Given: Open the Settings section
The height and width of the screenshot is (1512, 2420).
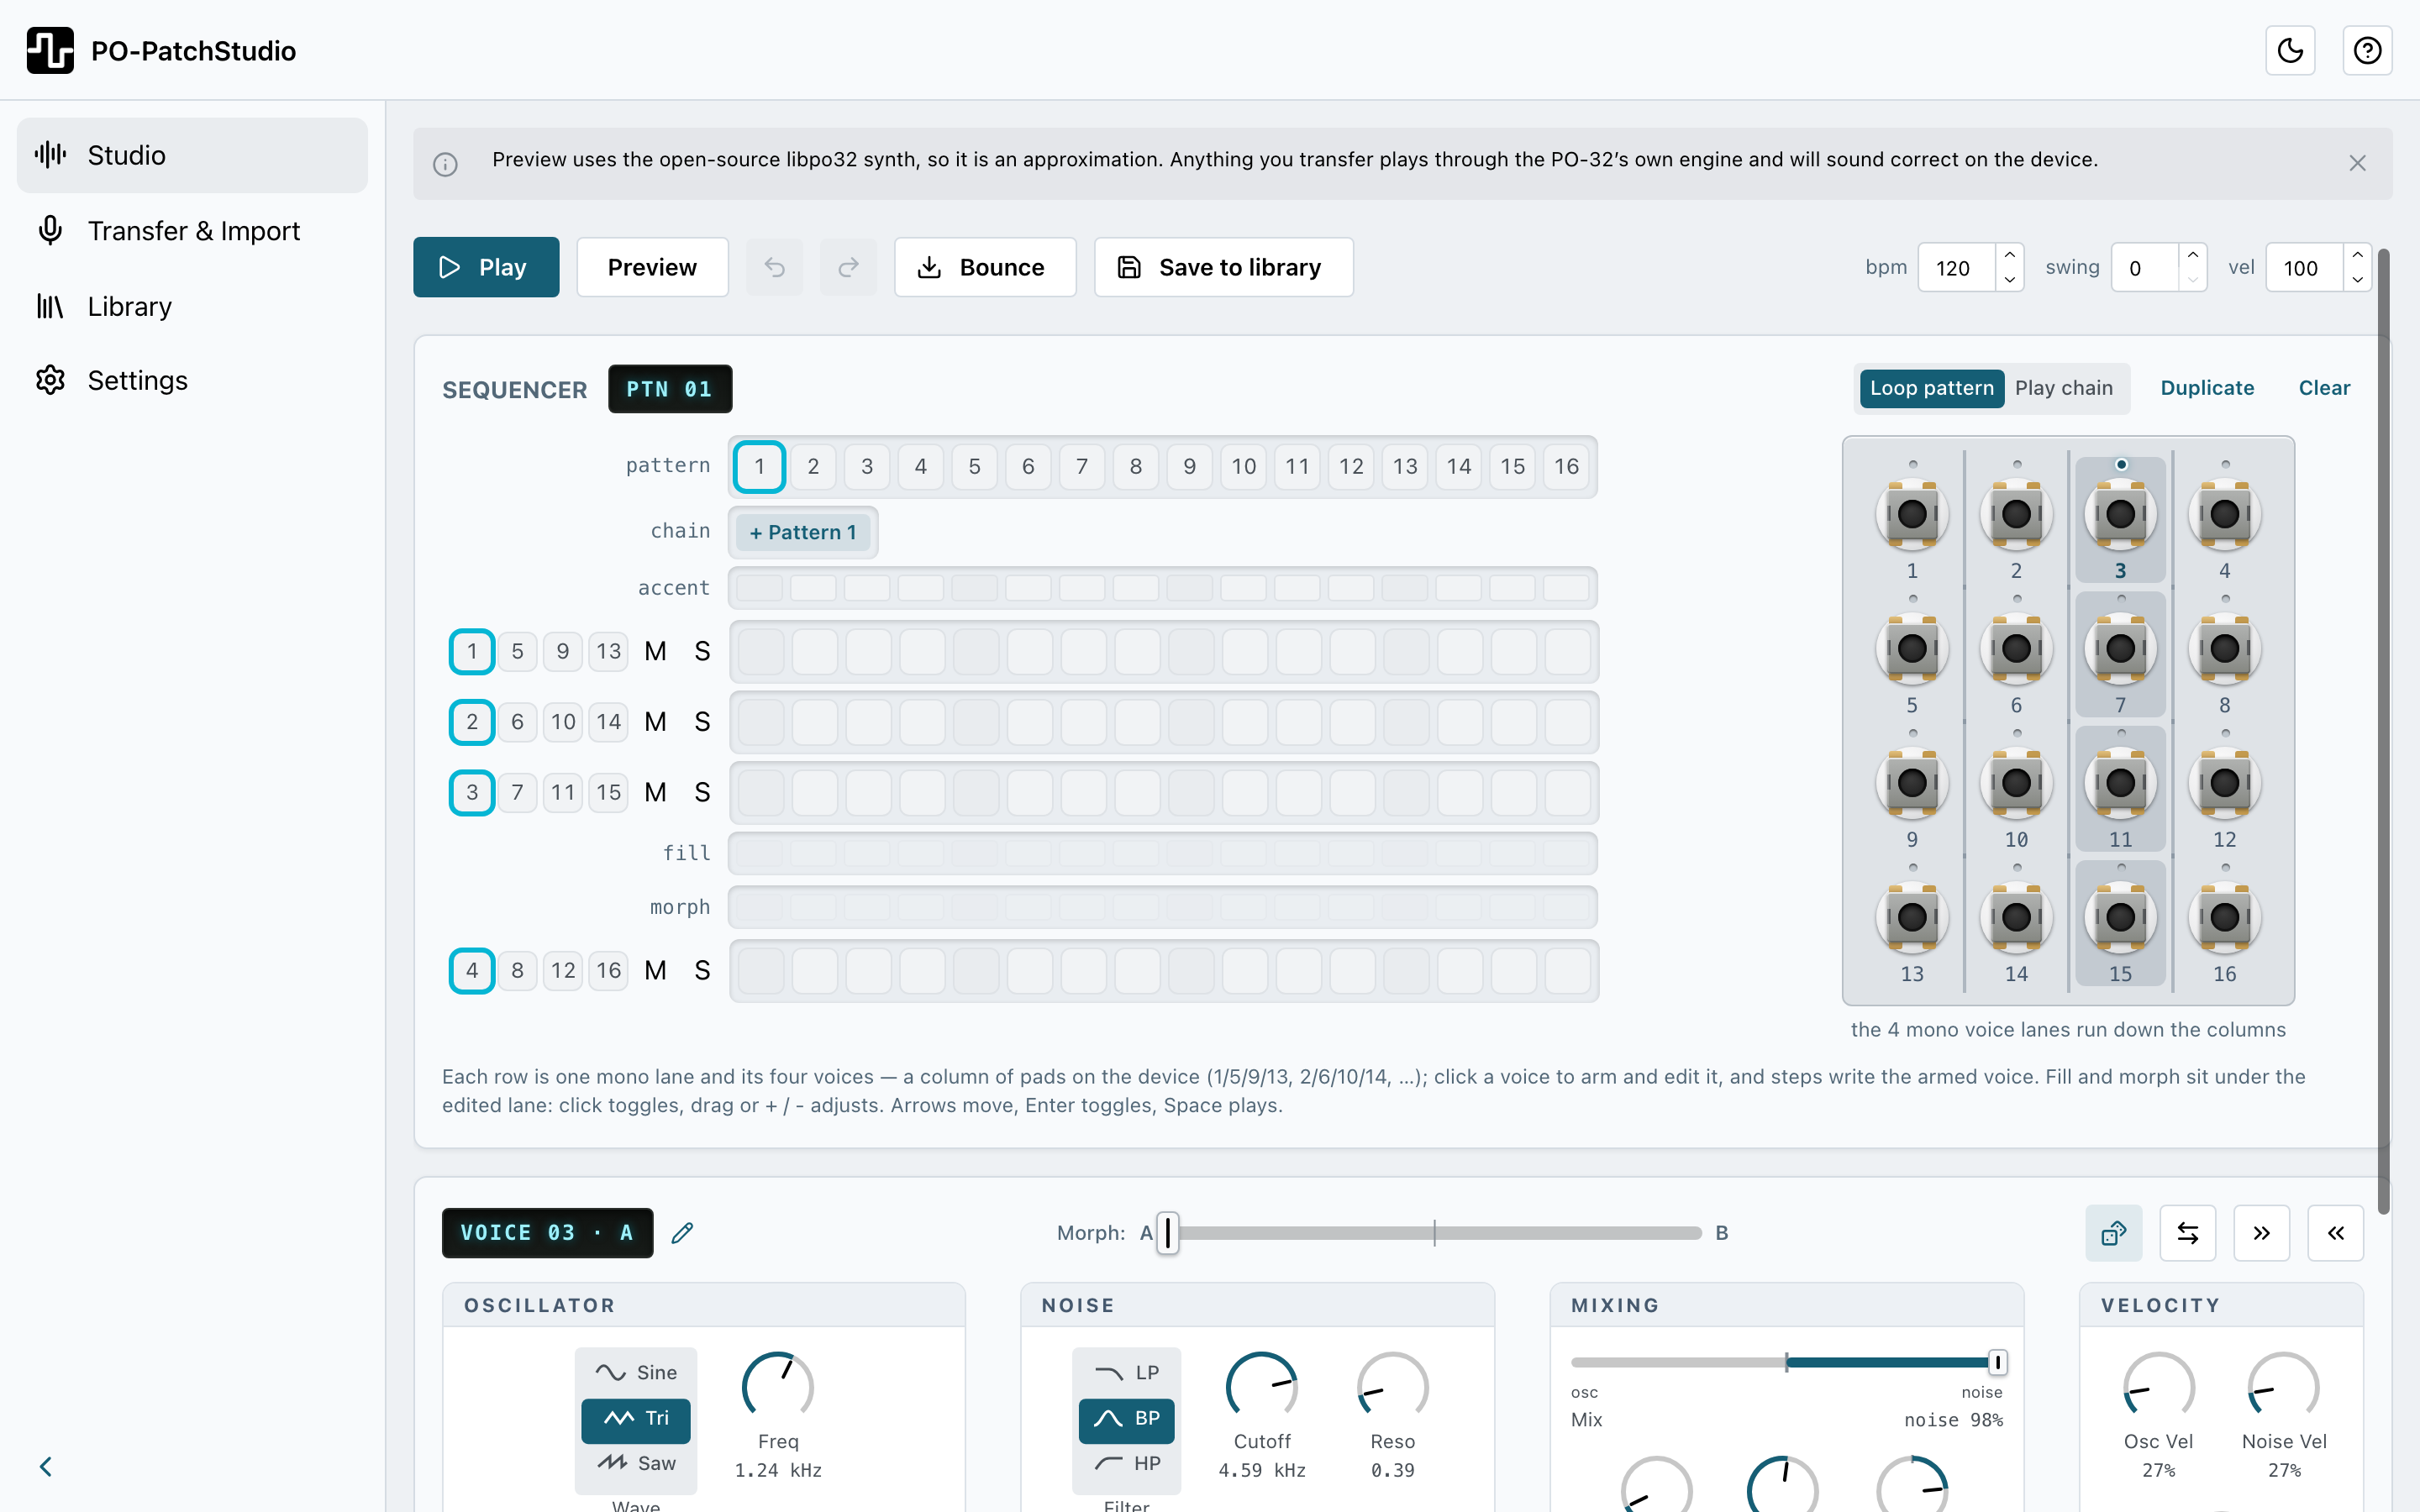Looking at the screenshot, I should [x=192, y=380].
